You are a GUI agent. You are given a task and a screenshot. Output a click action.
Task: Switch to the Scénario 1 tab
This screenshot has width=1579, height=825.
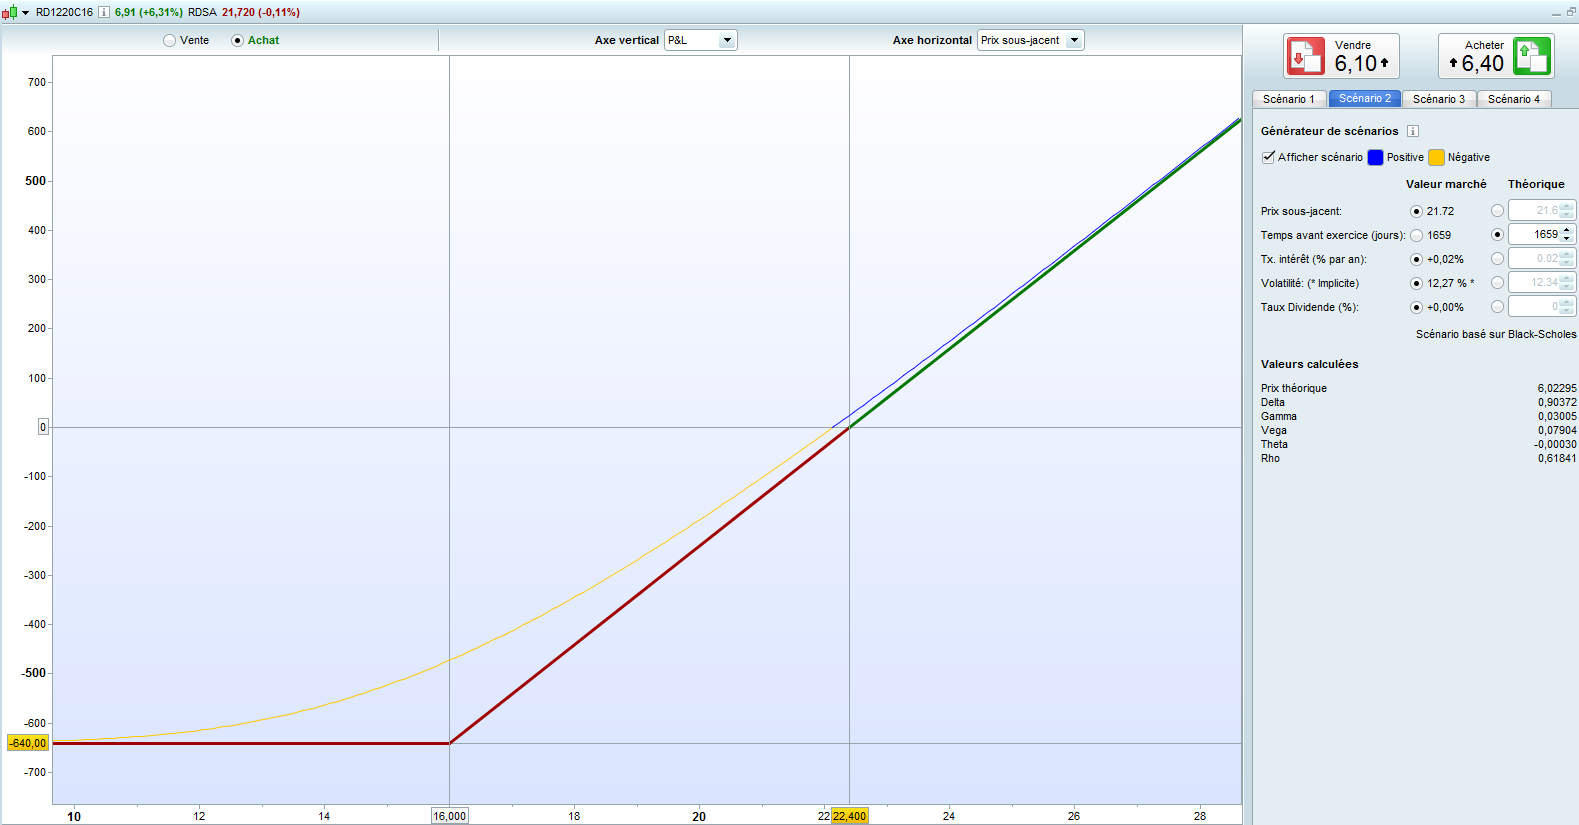pyautogui.click(x=1288, y=99)
